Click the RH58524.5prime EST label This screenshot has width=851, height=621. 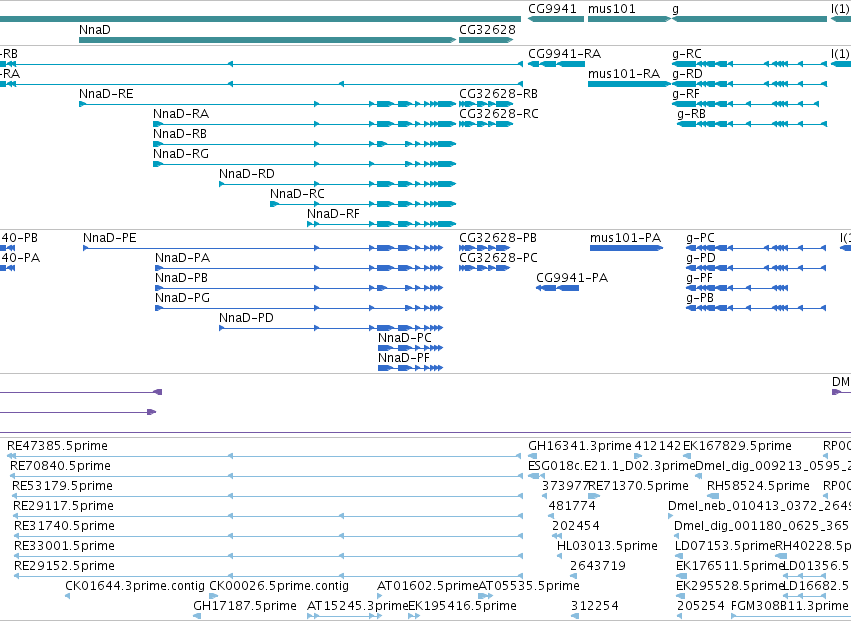(758, 486)
